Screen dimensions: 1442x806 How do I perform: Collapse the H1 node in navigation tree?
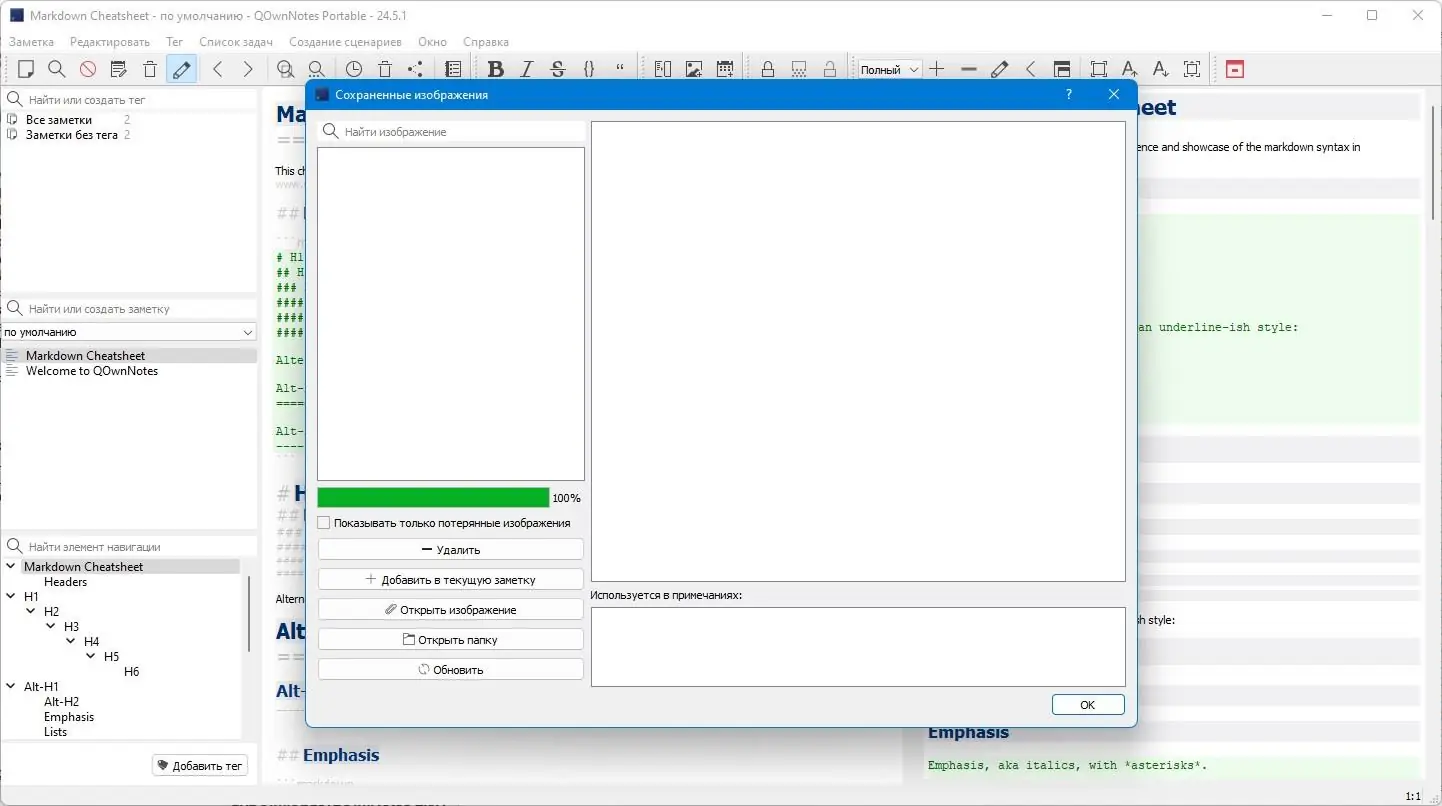[x=11, y=596]
